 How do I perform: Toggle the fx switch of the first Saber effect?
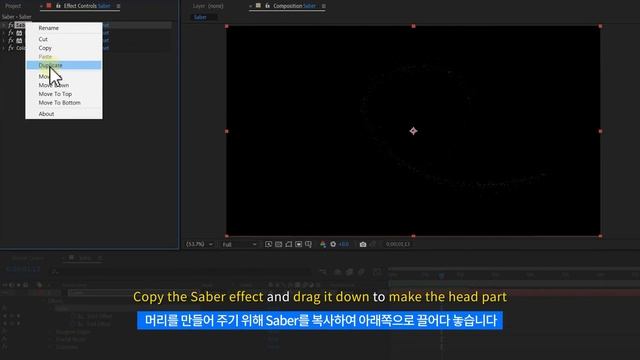[11, 25]
